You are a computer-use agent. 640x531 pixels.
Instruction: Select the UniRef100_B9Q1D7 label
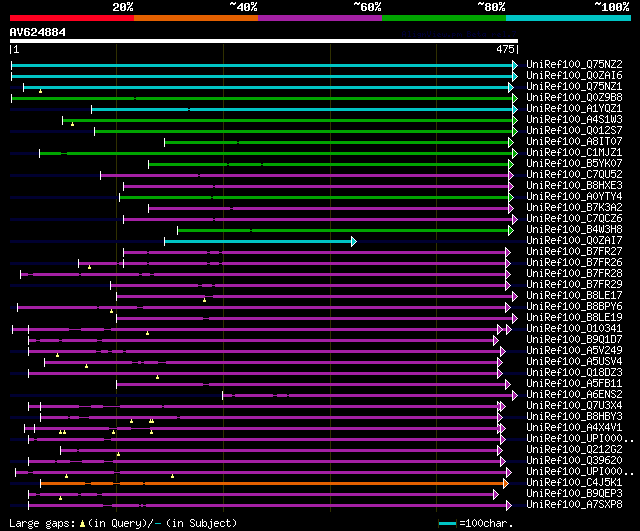pos(574,340)
